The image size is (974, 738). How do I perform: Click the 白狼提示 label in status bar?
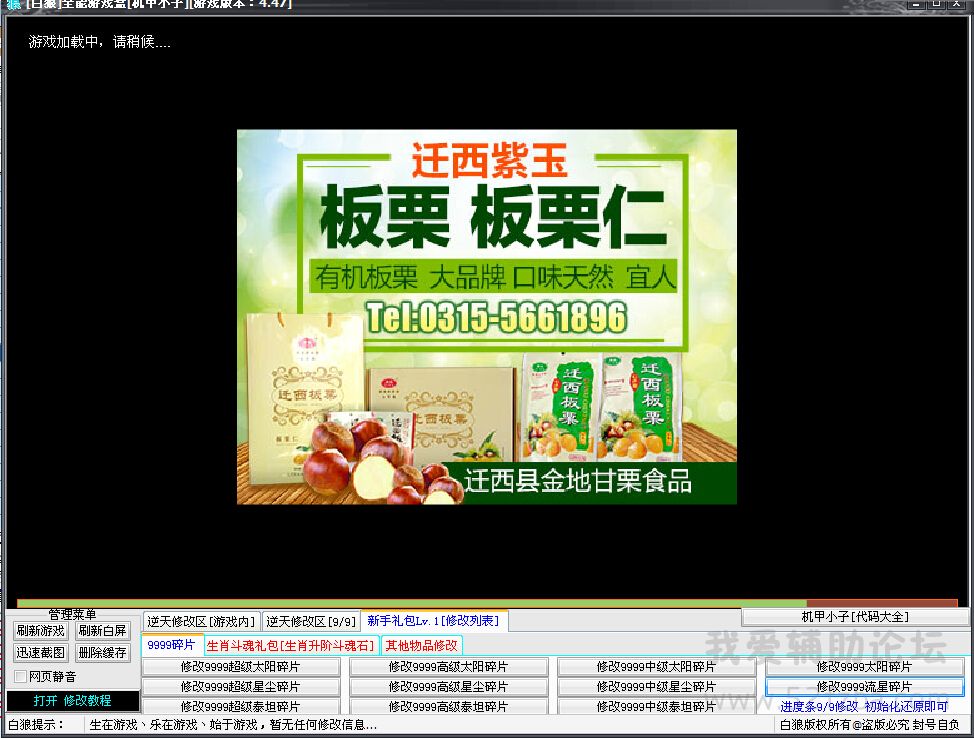tap(36, 725)
